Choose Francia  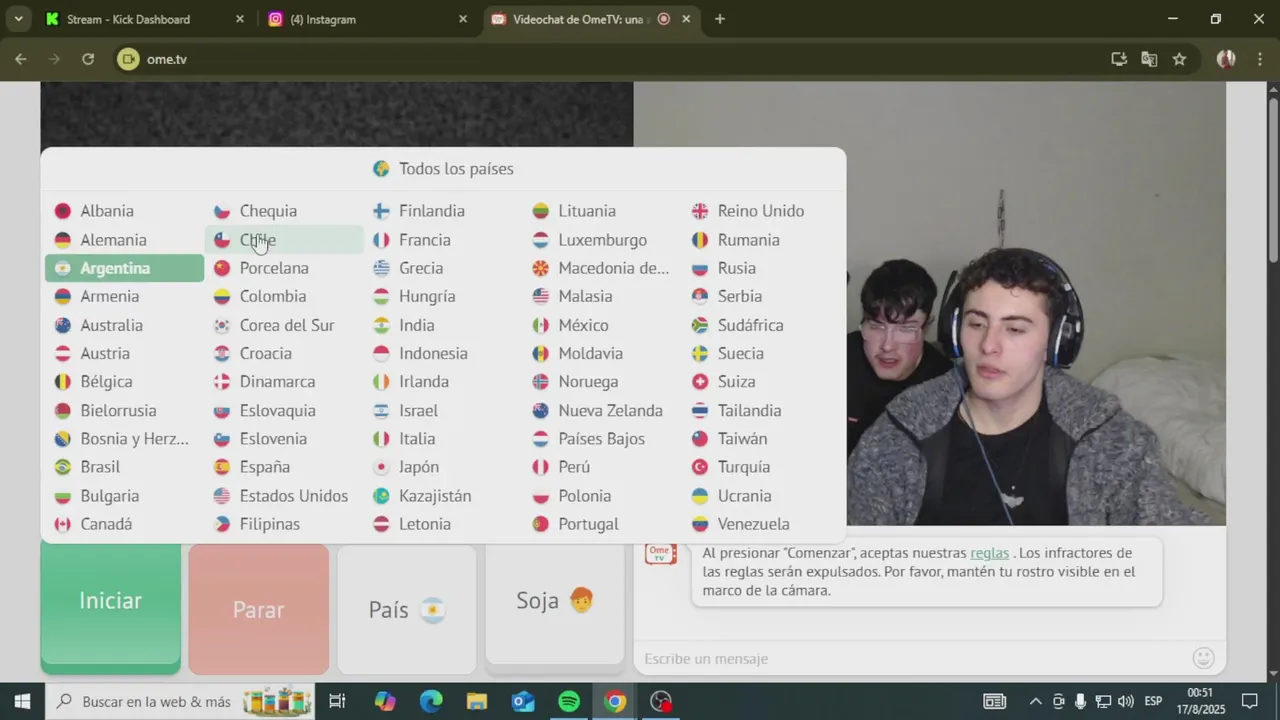tap(443, 240)
